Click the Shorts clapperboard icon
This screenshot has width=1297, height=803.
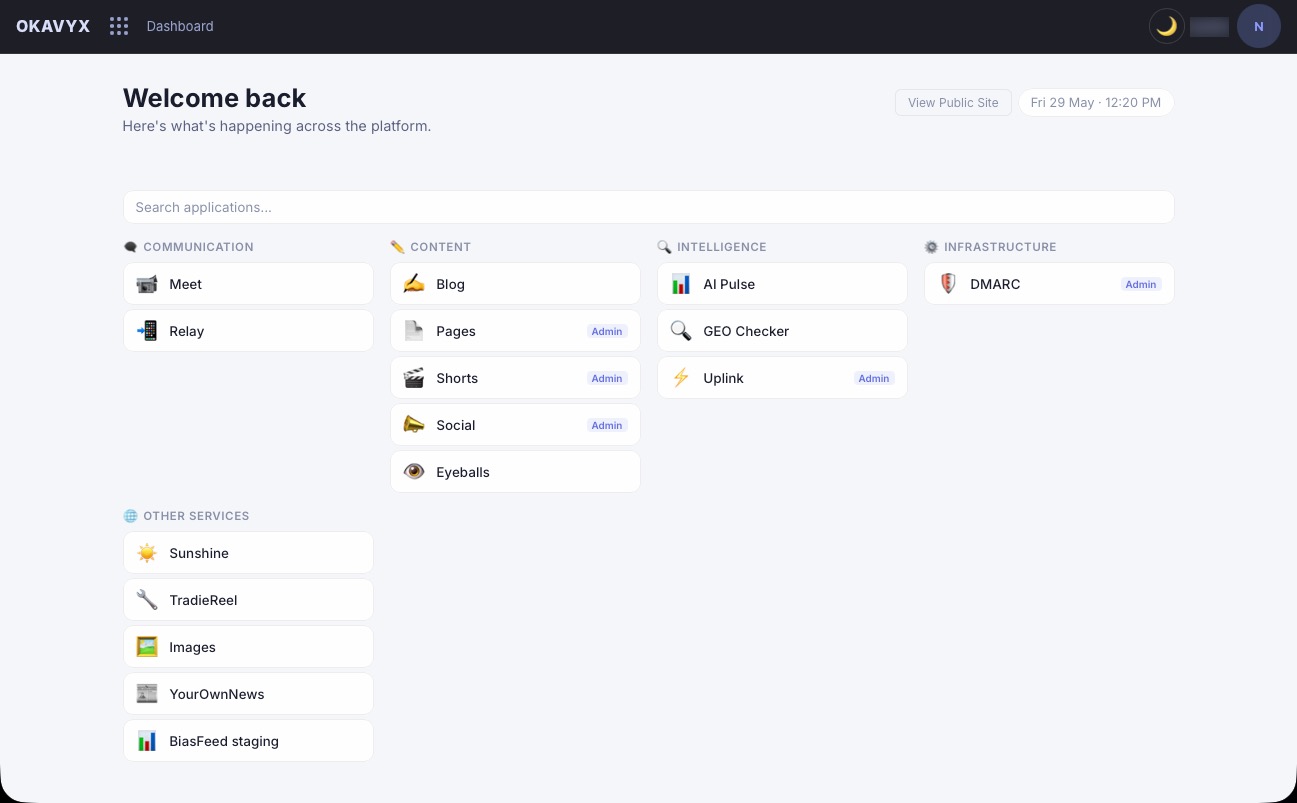pos(414,378)
